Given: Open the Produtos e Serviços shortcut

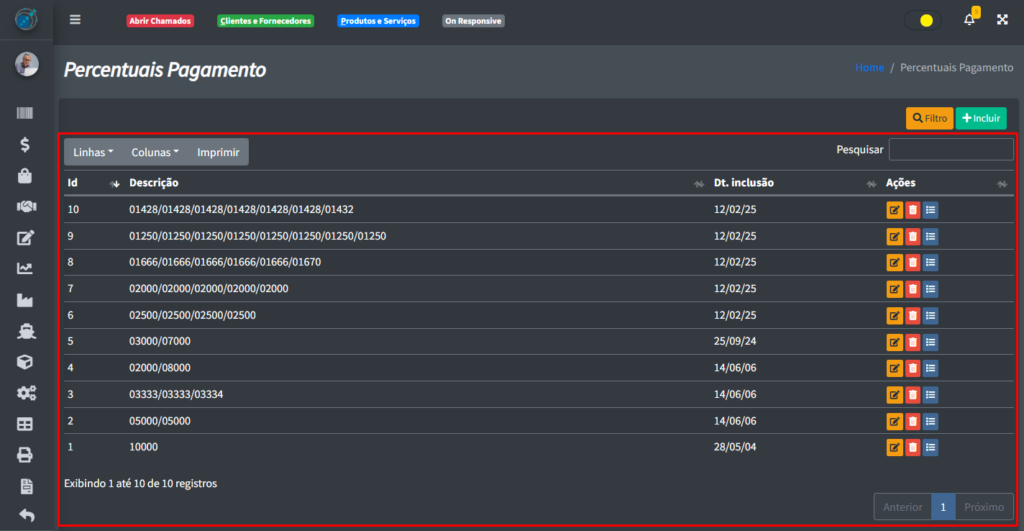Looking at the screenshot, I should [x=378, y=21].
